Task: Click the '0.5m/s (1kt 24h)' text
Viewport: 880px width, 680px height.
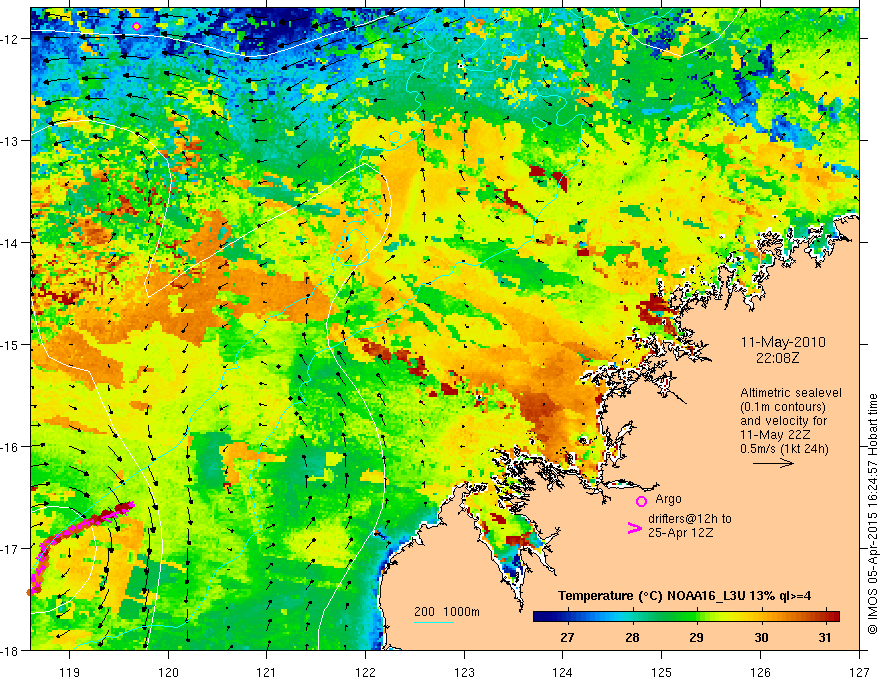Action: pos(784,449)
